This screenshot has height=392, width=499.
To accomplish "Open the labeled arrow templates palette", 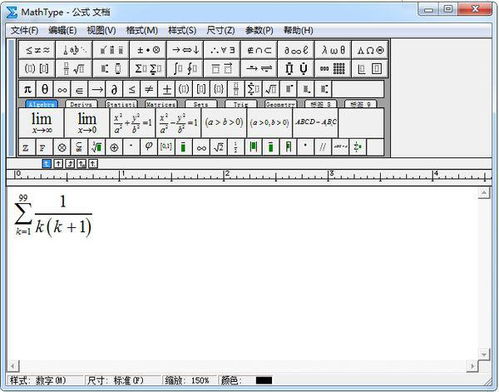I will (x=259, y=69).
